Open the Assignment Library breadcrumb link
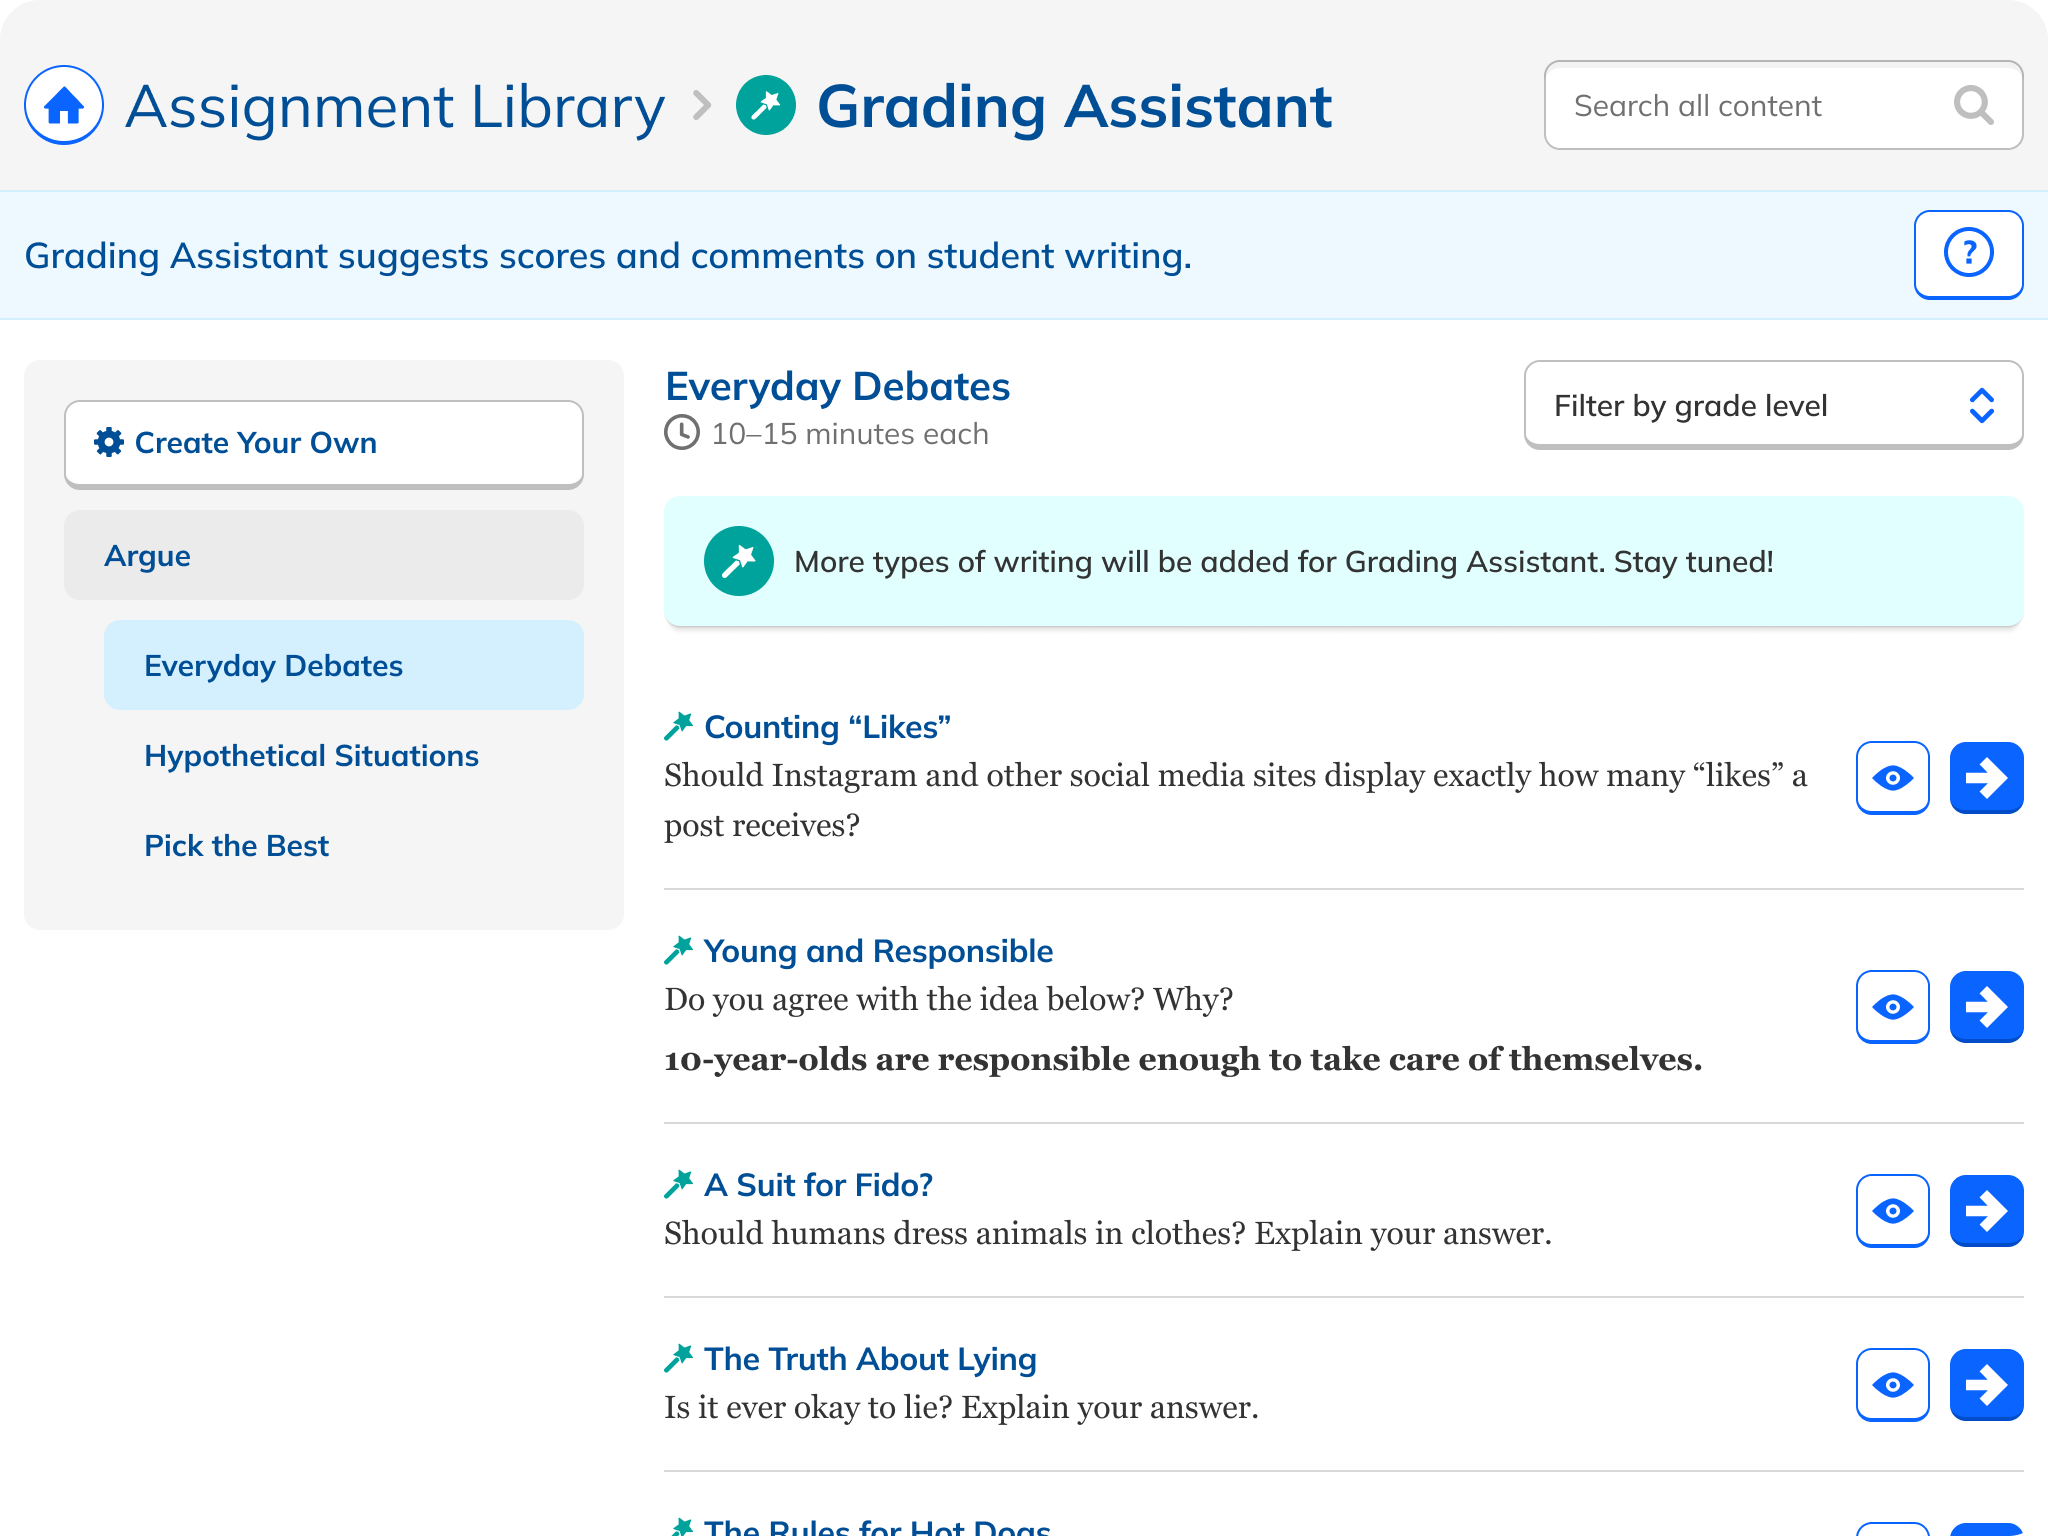 [x=395, y=105]
